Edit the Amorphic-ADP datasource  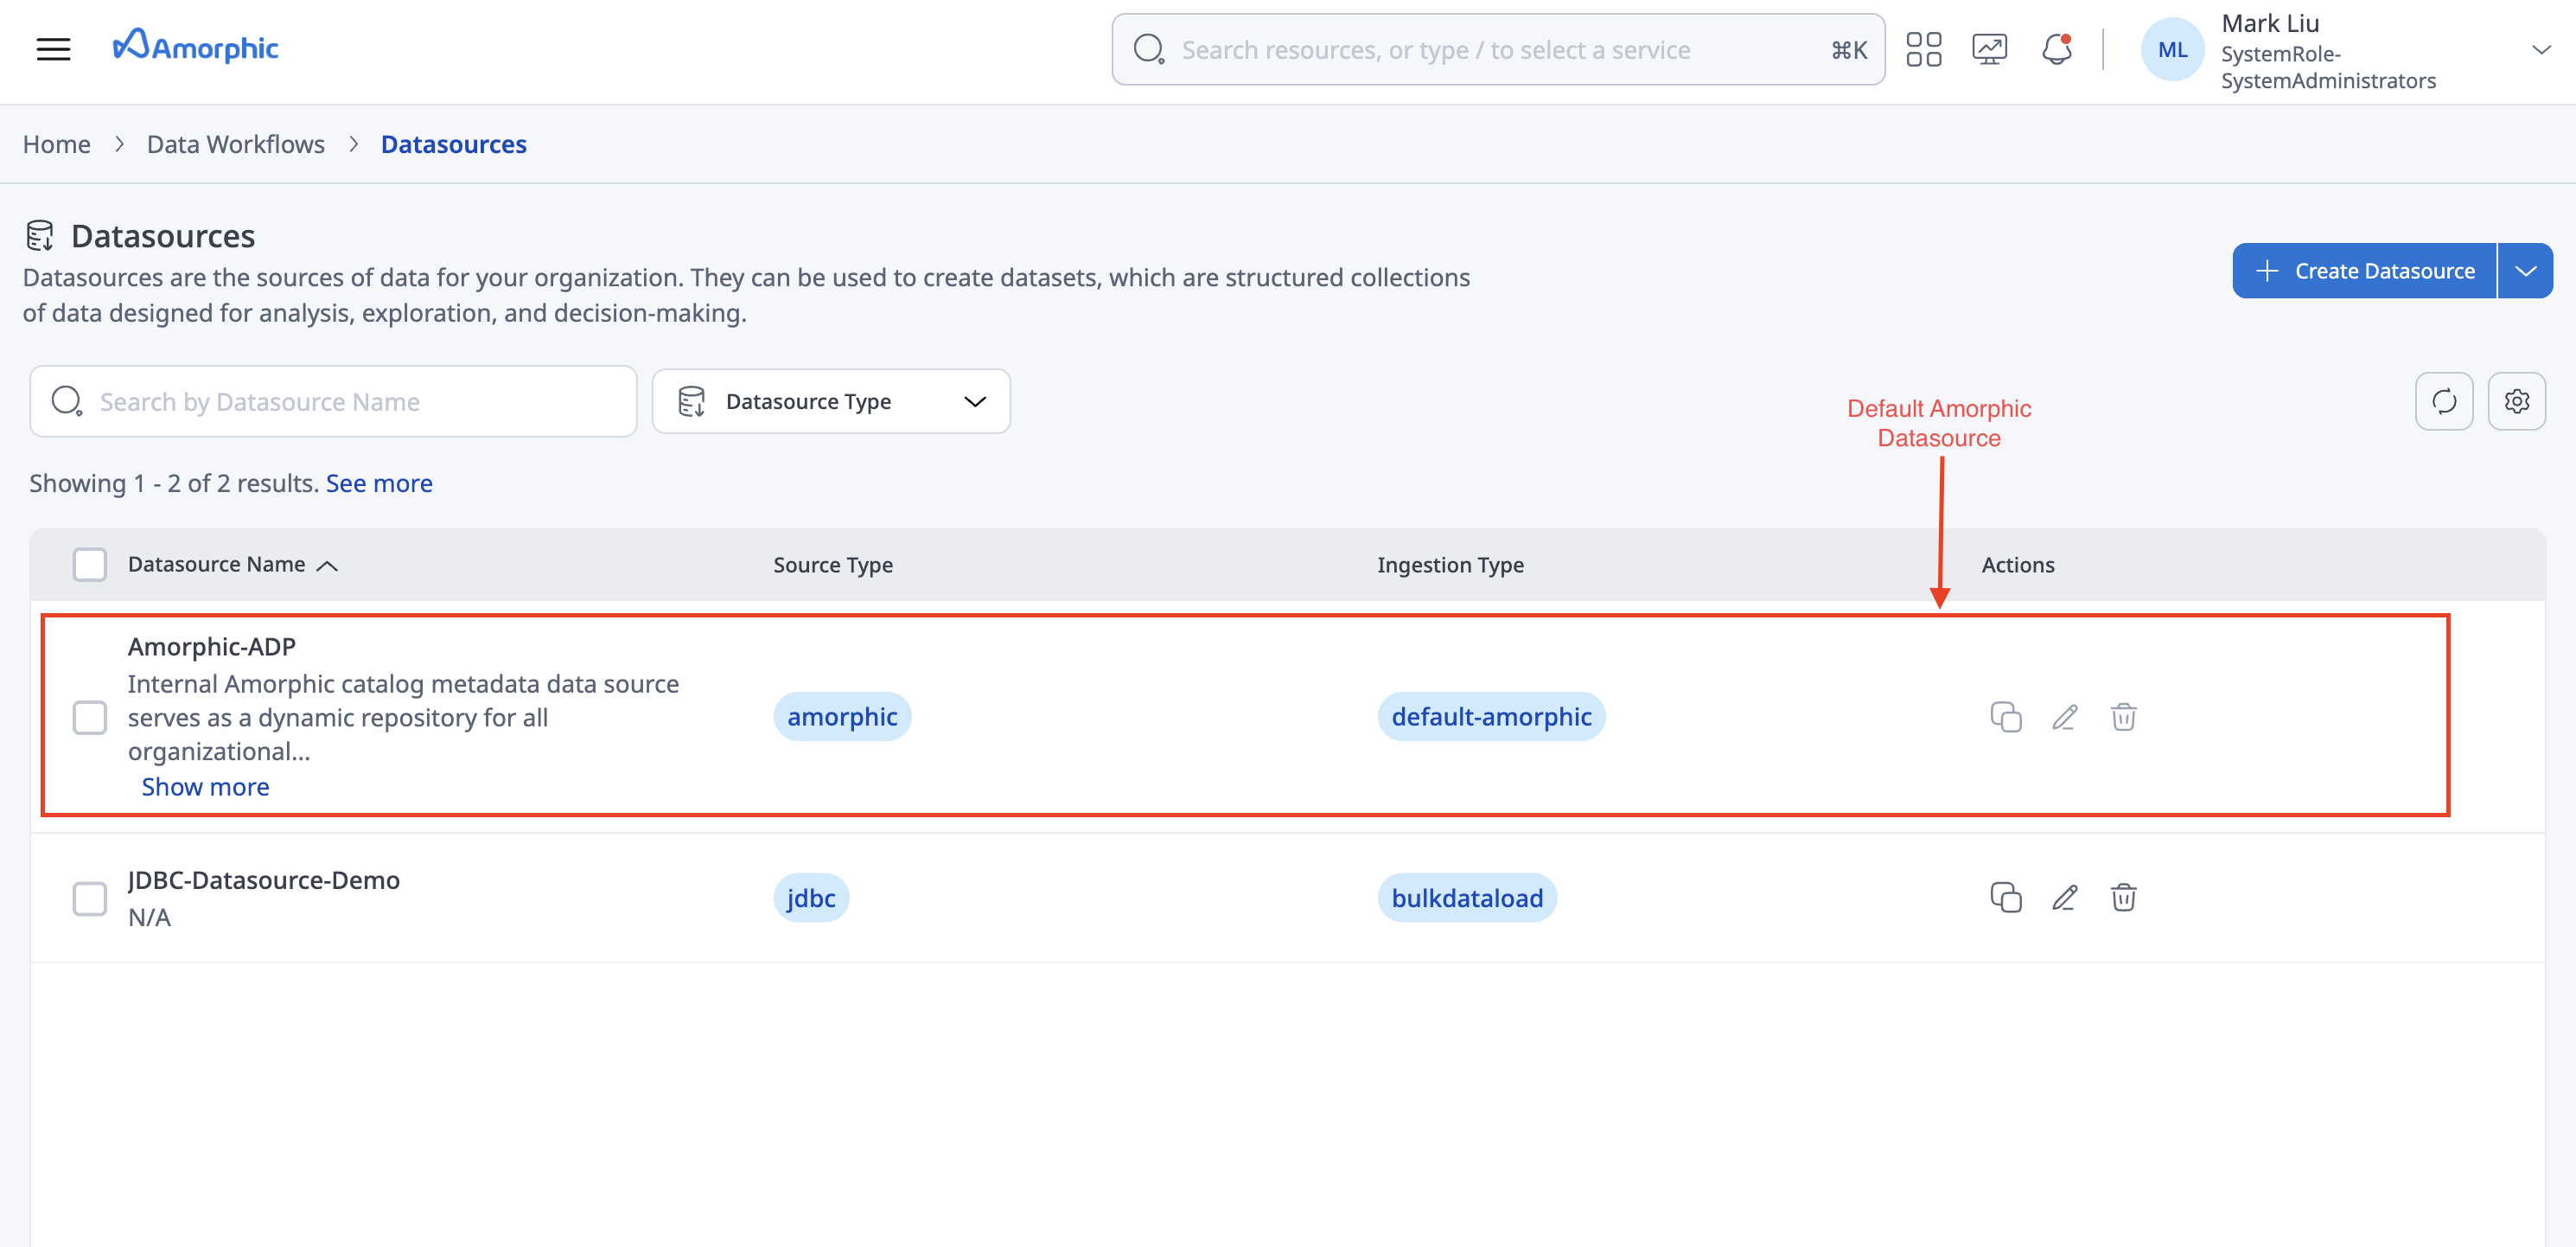(2064, 716)
